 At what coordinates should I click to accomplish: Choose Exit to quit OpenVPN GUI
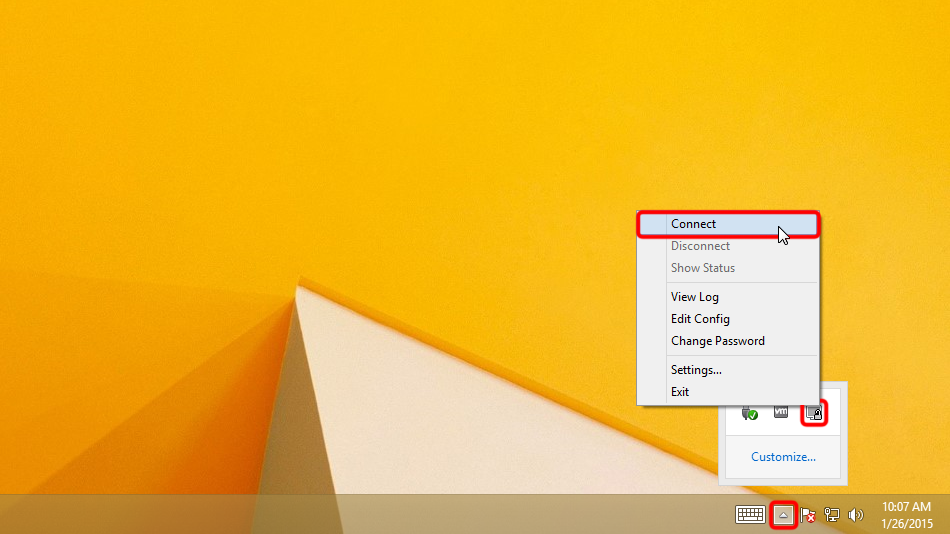point(680,392)
